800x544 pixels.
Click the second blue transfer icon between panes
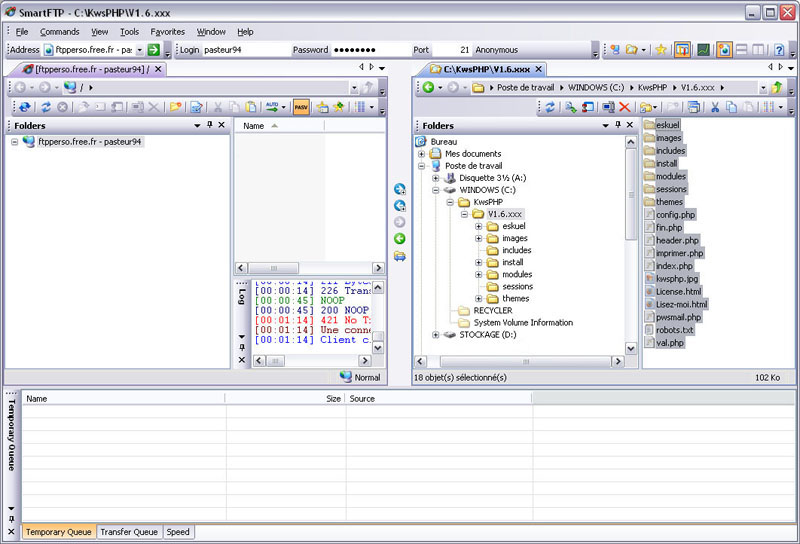(400, 206)
